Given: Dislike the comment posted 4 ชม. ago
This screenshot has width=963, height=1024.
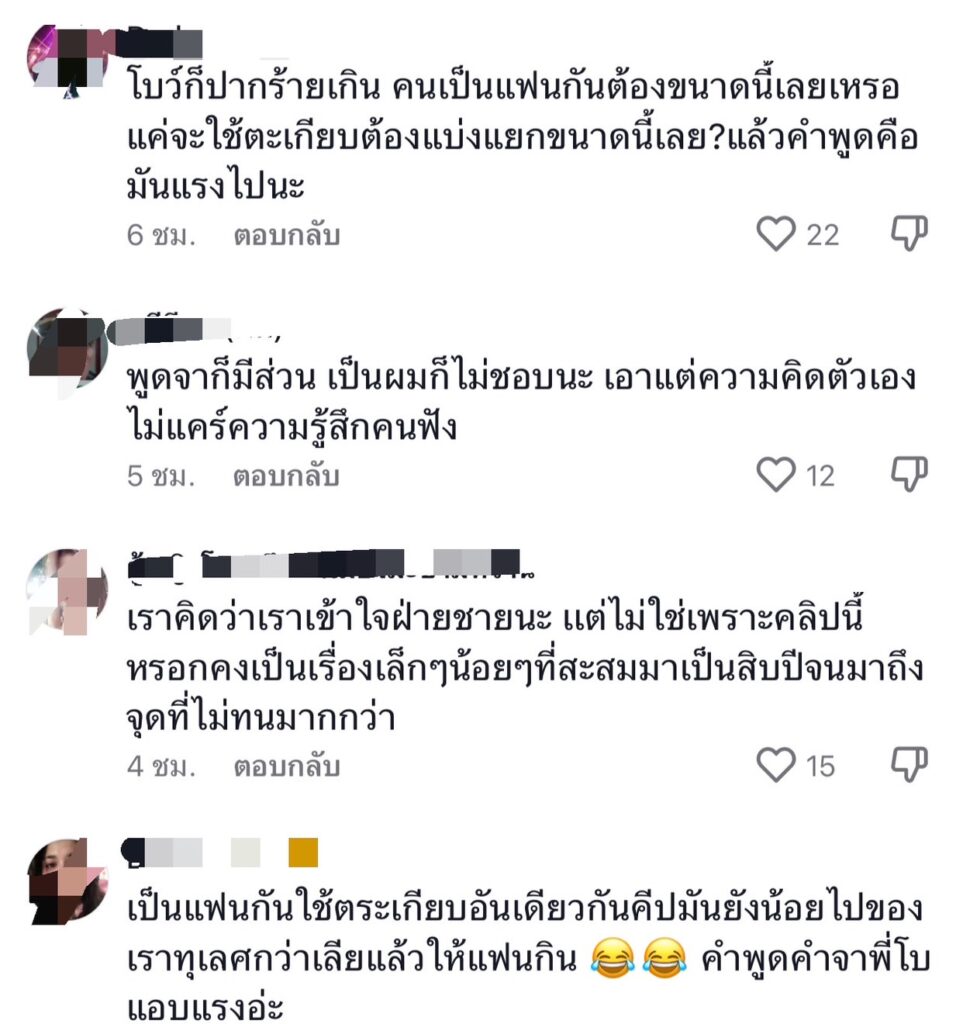Looking at the screenshot, I should click(x=909, y=763).
